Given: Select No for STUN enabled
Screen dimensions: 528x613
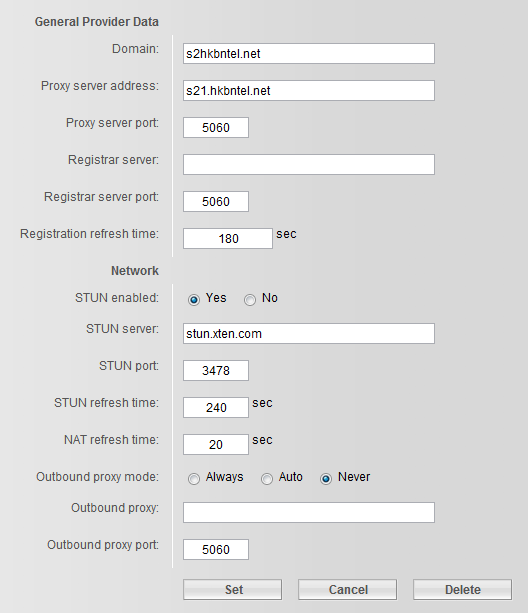Looking at the screenshot, I should click(x=250, y=300).
